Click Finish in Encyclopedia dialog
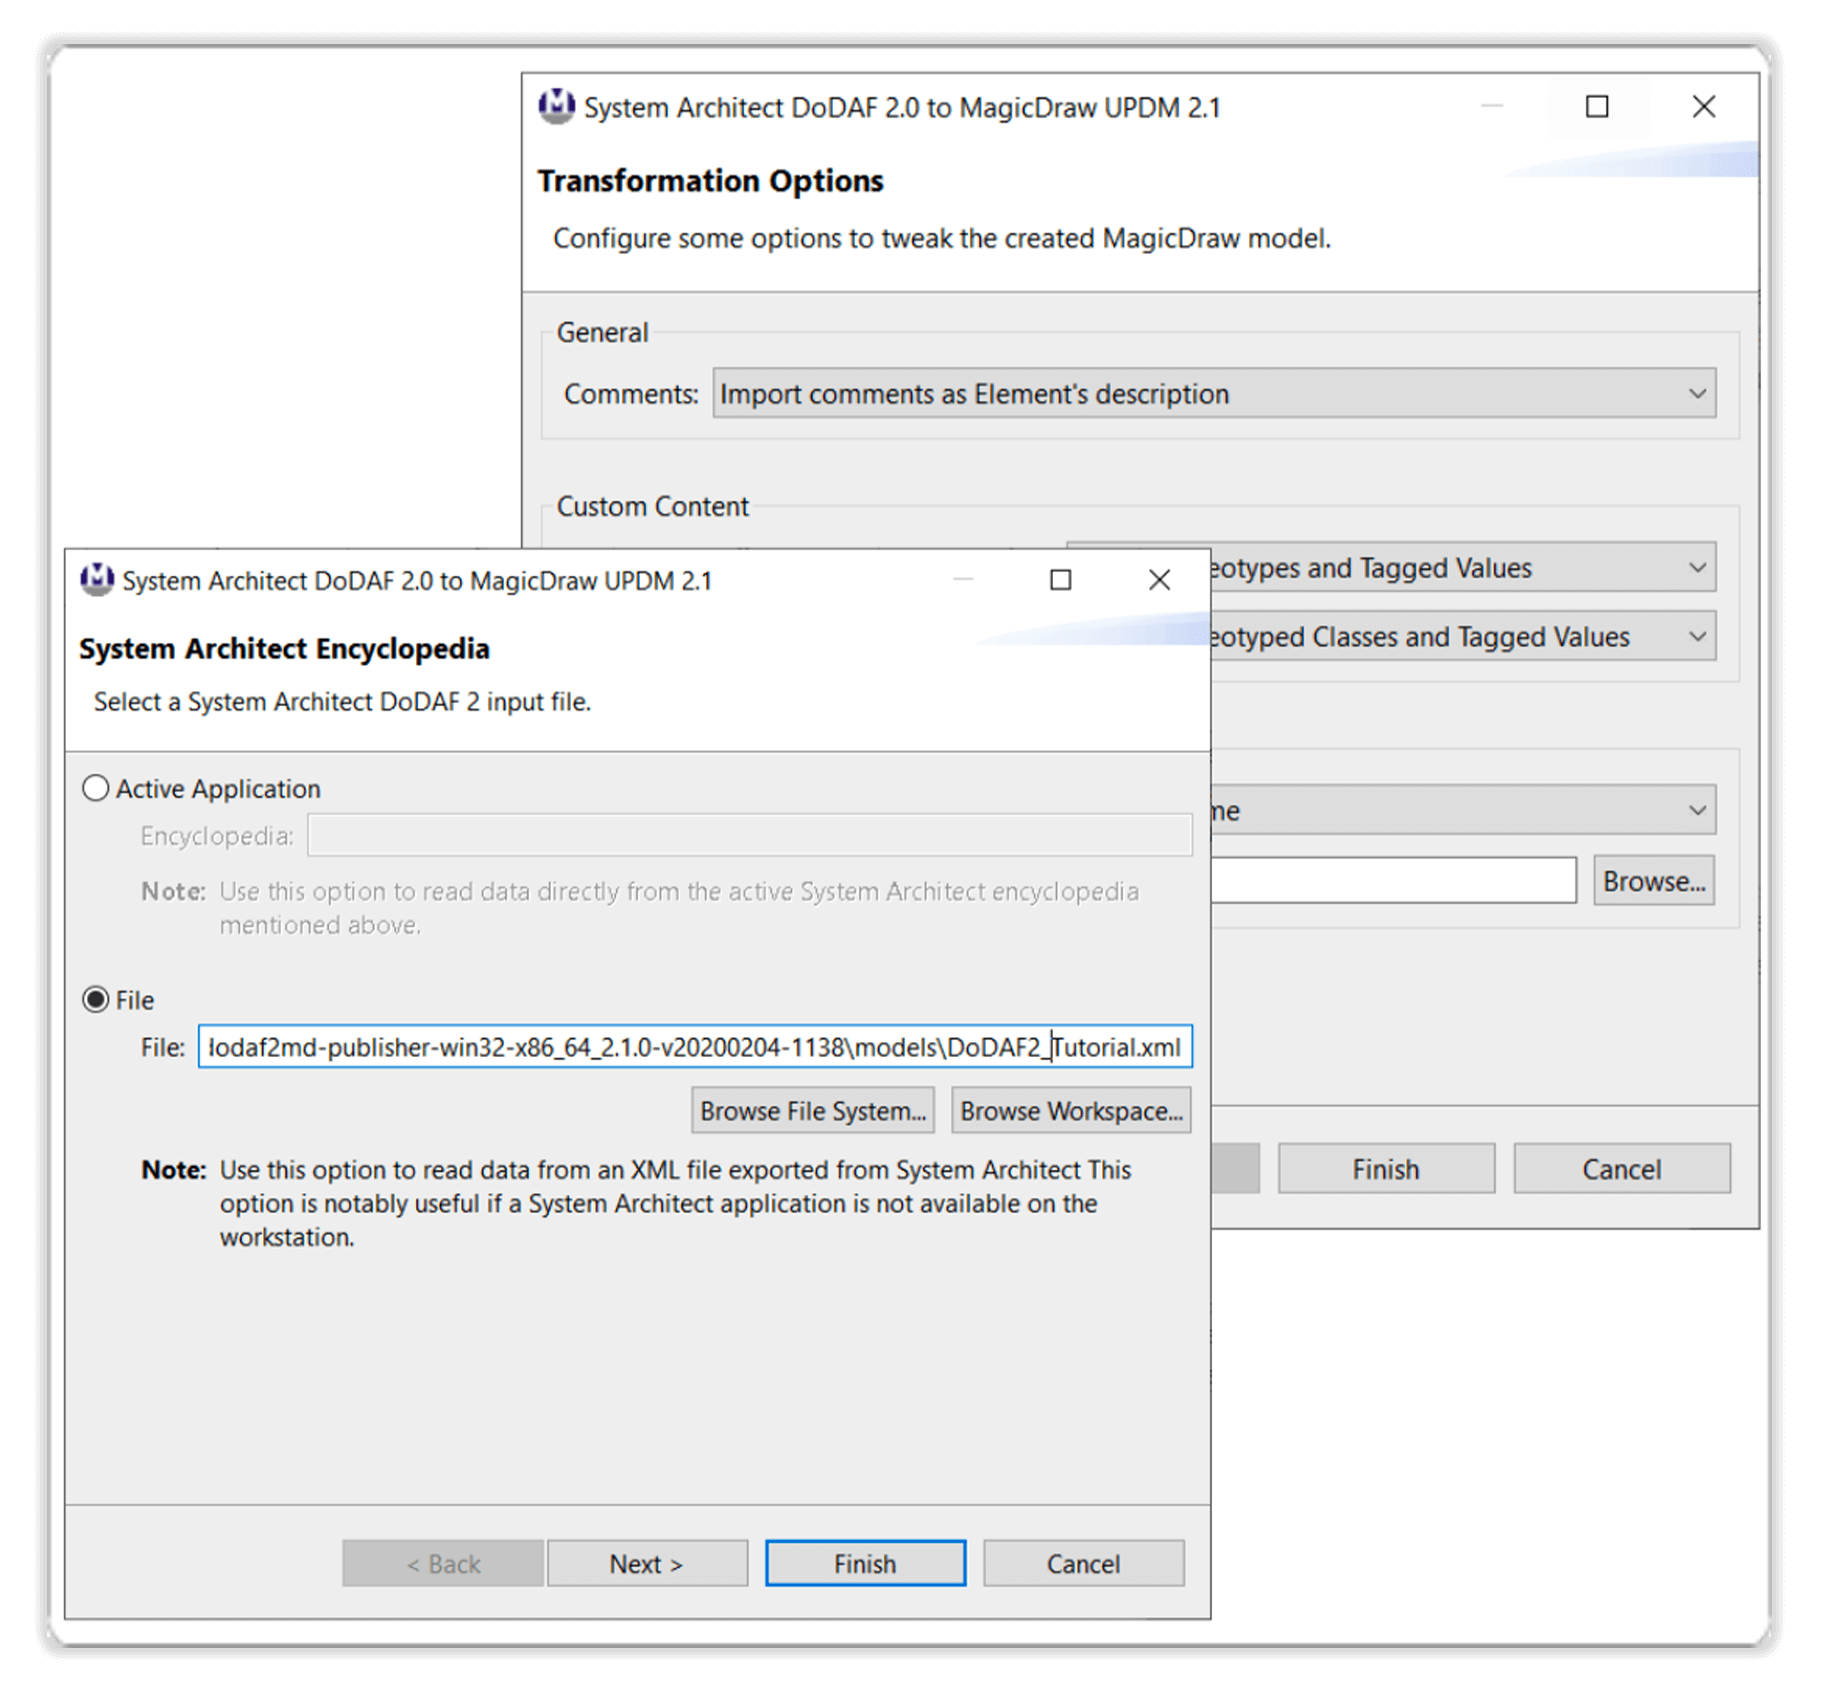1825x1695 pixels. pos(865,1563)
